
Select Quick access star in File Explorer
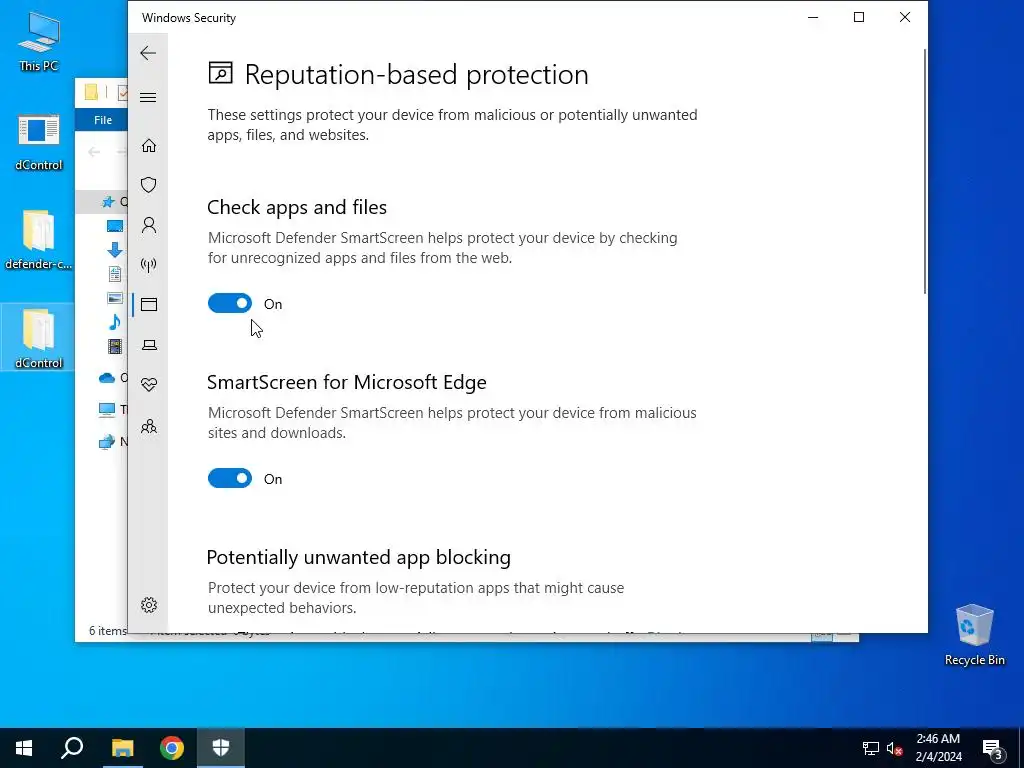108,202
